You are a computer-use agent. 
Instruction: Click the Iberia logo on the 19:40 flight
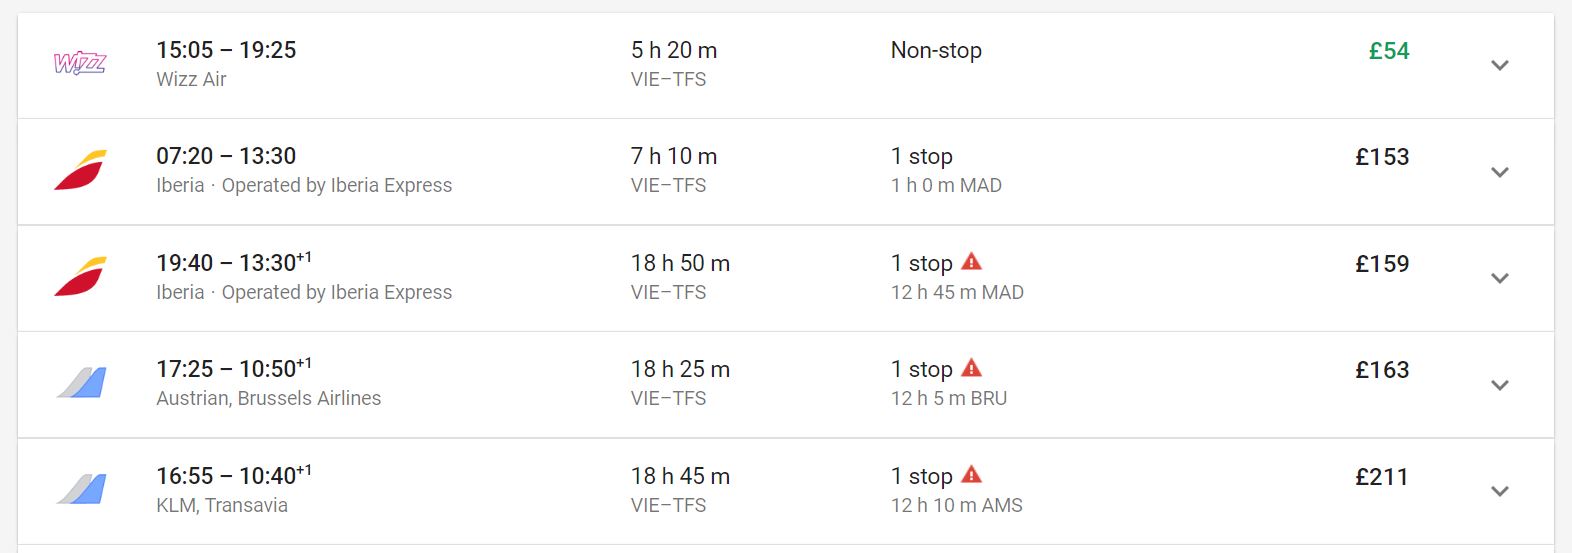click(80, 277)
